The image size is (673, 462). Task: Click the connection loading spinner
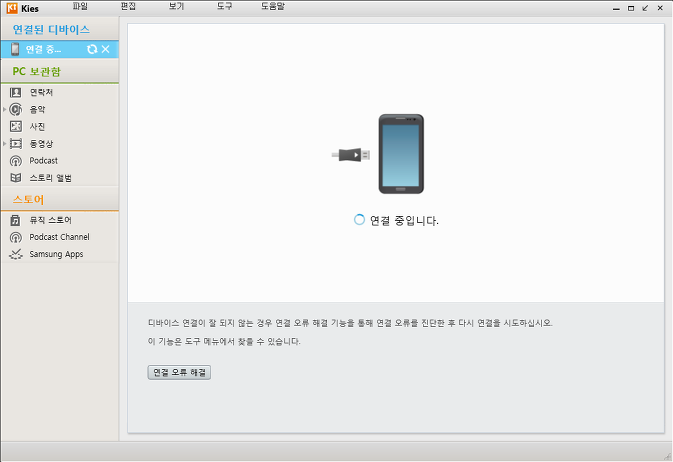click(x=359, y=220)
